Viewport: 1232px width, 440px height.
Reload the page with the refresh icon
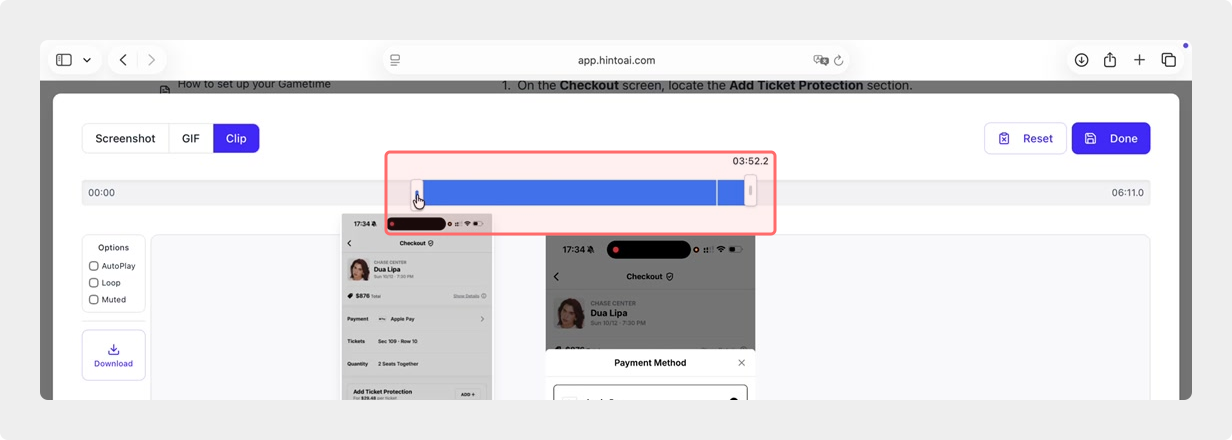click(x=839, y=60)
